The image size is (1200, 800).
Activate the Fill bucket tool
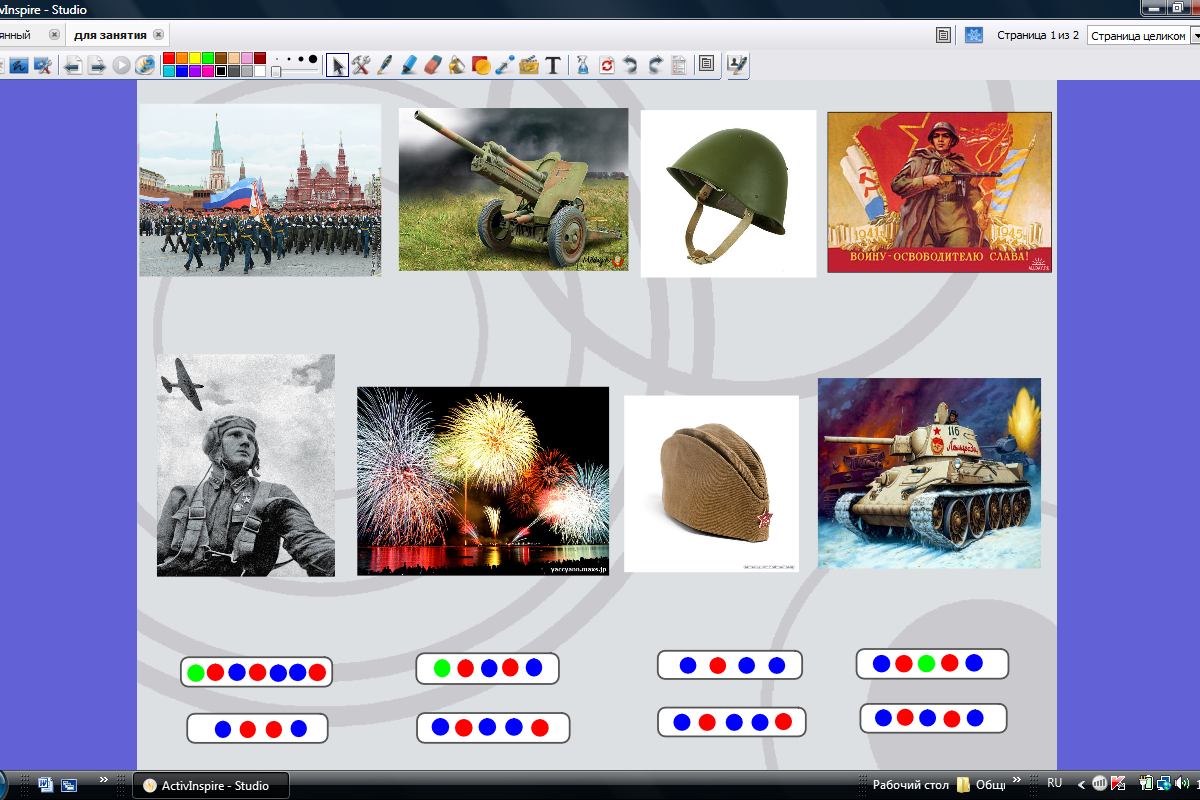click(456, 65)
